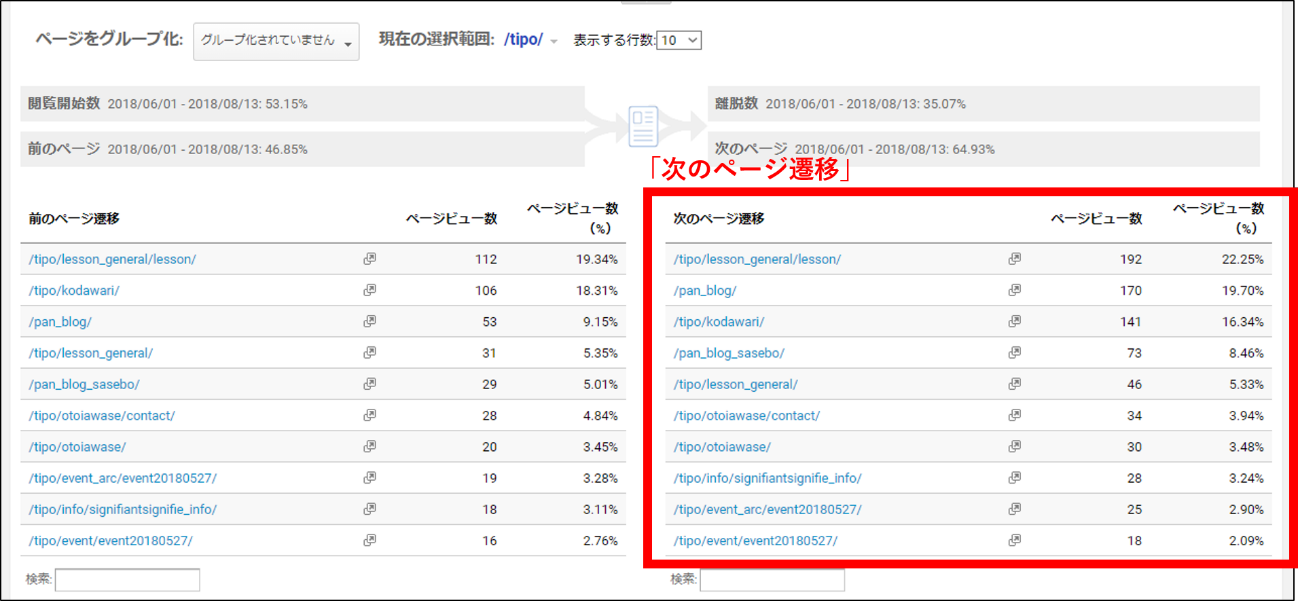Open the page grouping dropdown

(x=276, y=41)
